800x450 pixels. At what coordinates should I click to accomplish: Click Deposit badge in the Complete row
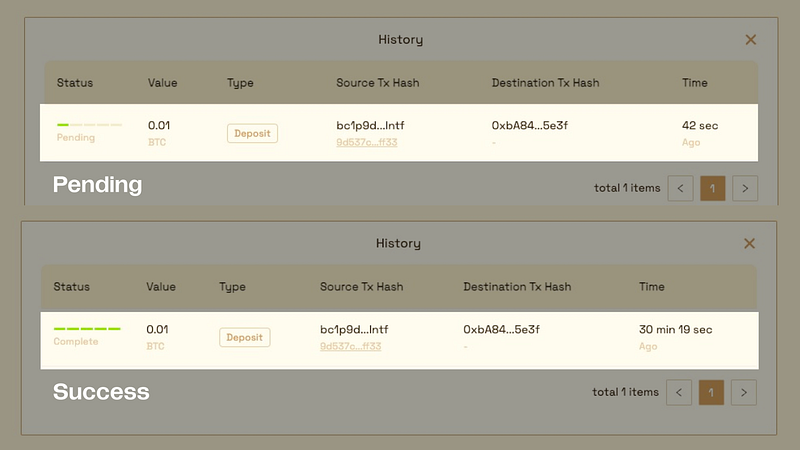click(244, 337)
